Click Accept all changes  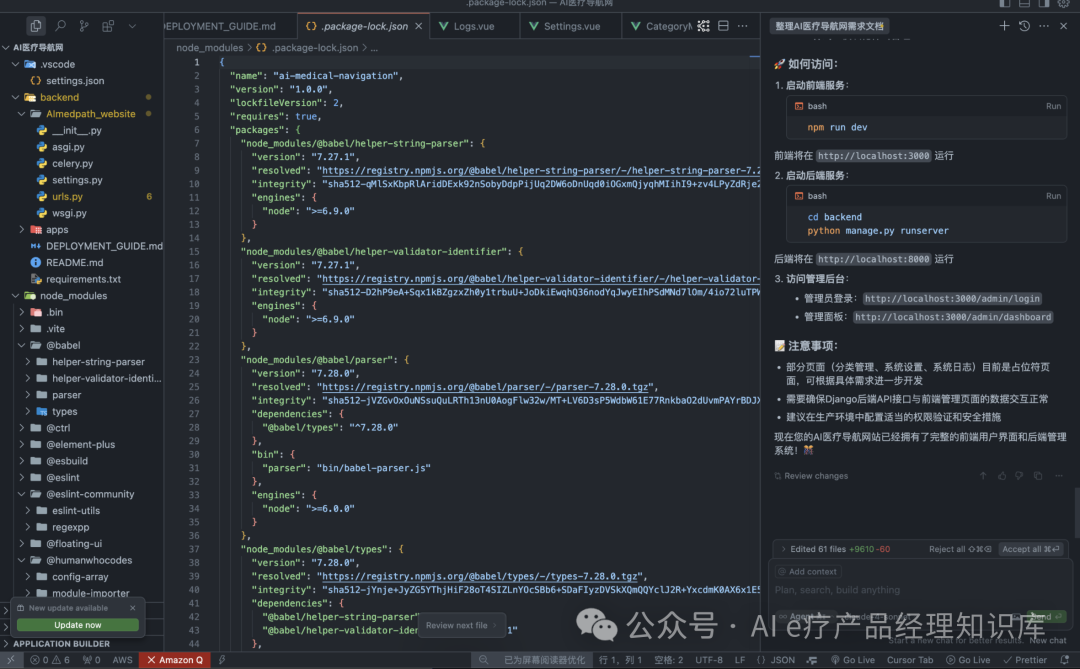click(1030, 549)
